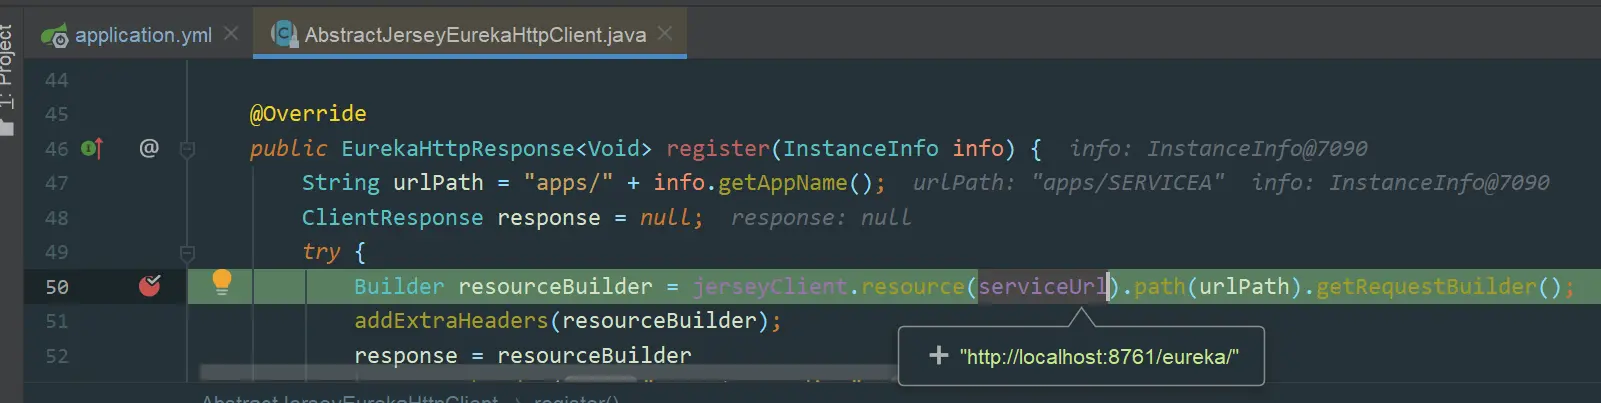Click the implements-method gutter icon at line 46

click(92, 149)
